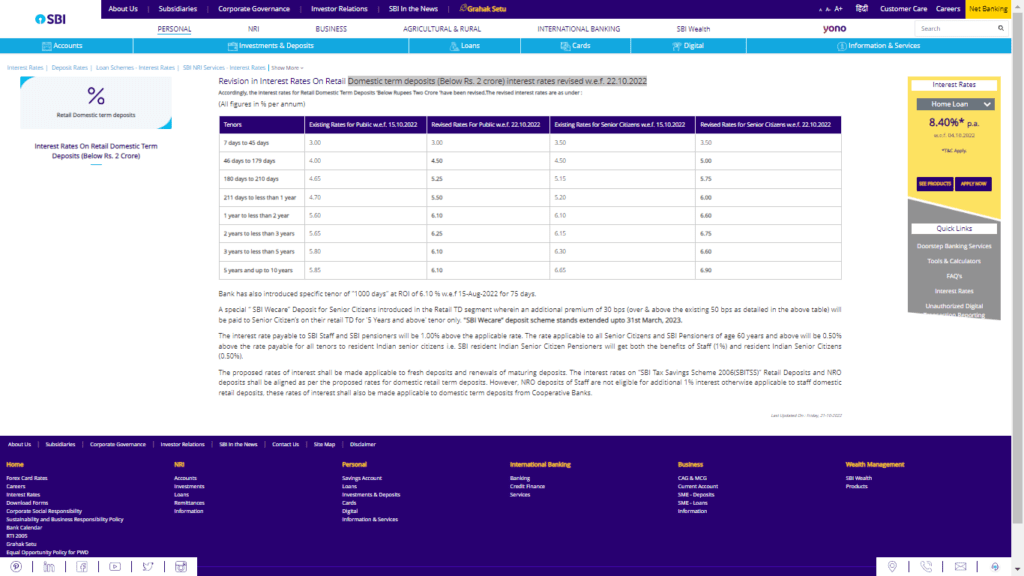Click the phone call icon at bottom right
Viewport: 1024px width, 576px height.
point(926,566)
